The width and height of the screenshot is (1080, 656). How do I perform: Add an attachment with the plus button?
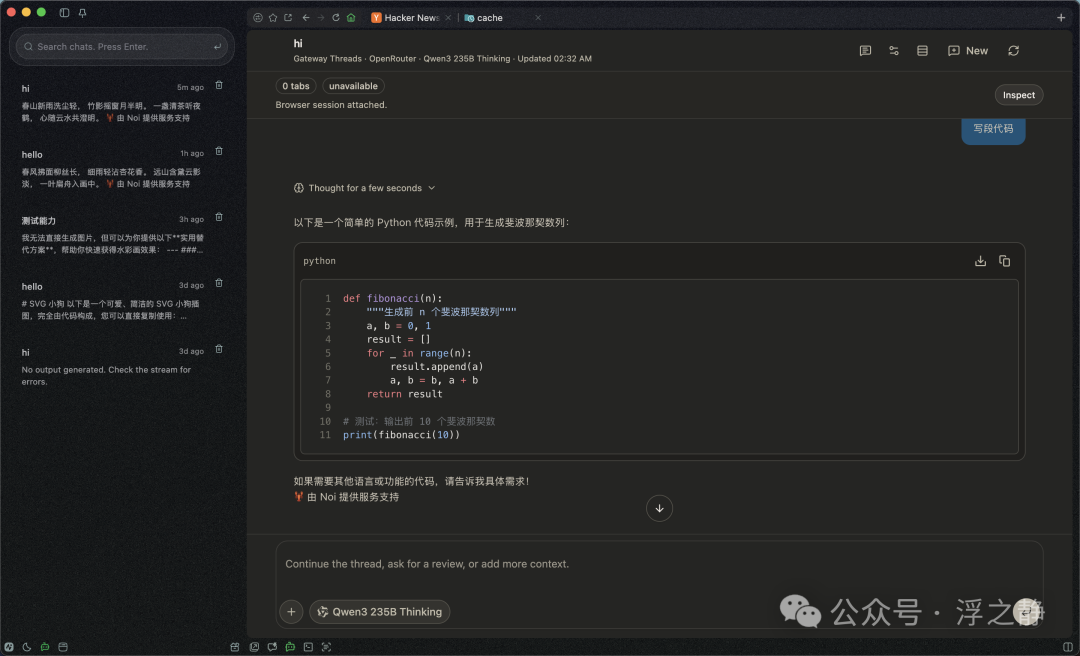click(291, 612)
